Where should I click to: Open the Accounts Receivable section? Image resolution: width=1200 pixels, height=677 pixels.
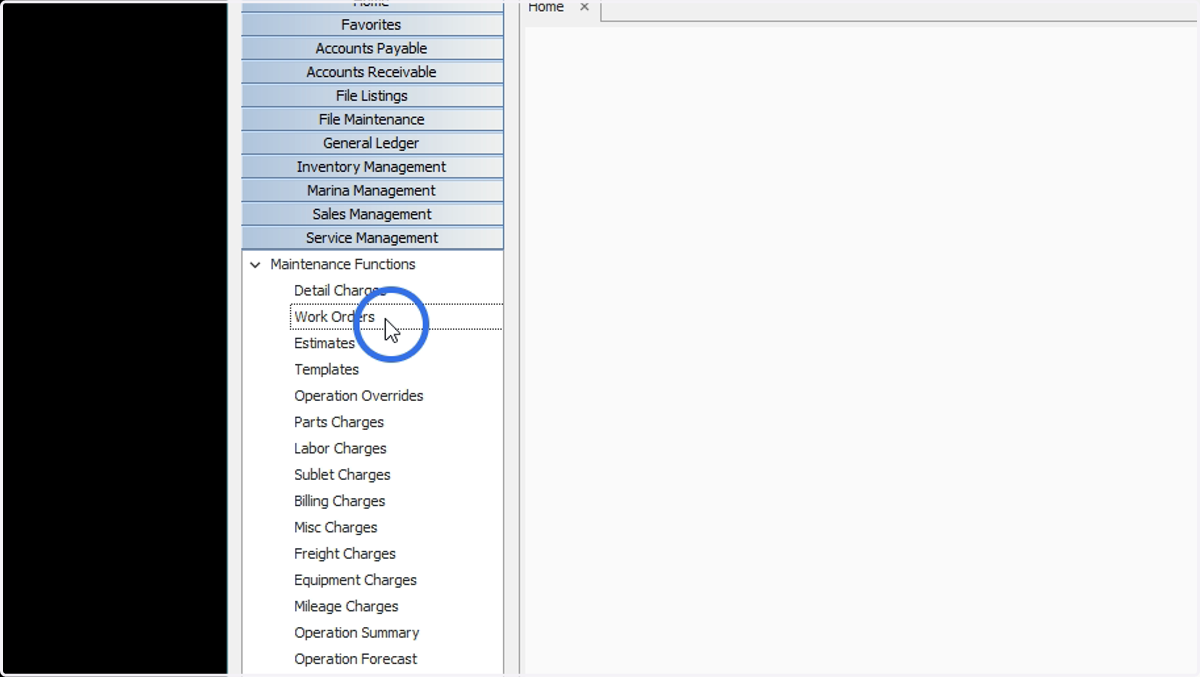(372, 72)
